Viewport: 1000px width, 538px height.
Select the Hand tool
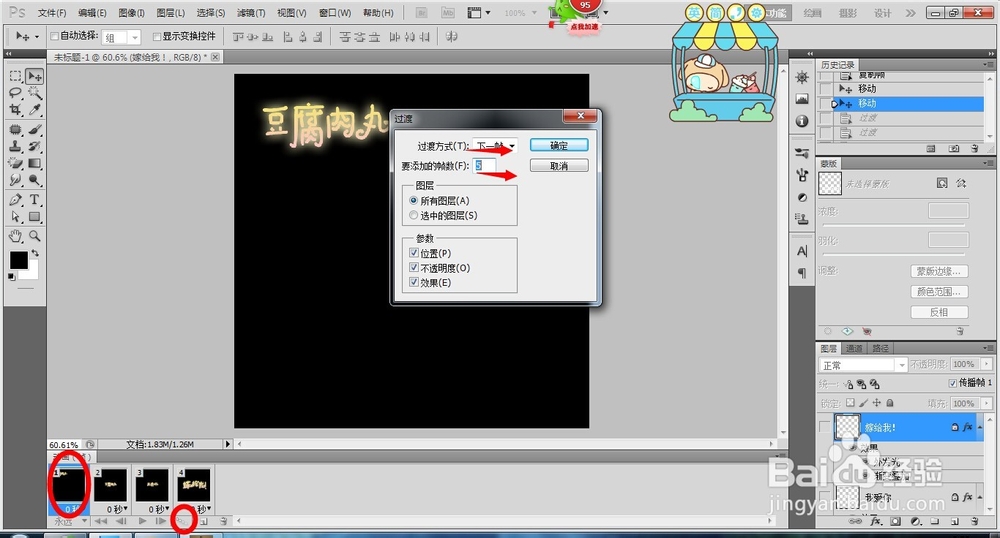tap(16, 236)
